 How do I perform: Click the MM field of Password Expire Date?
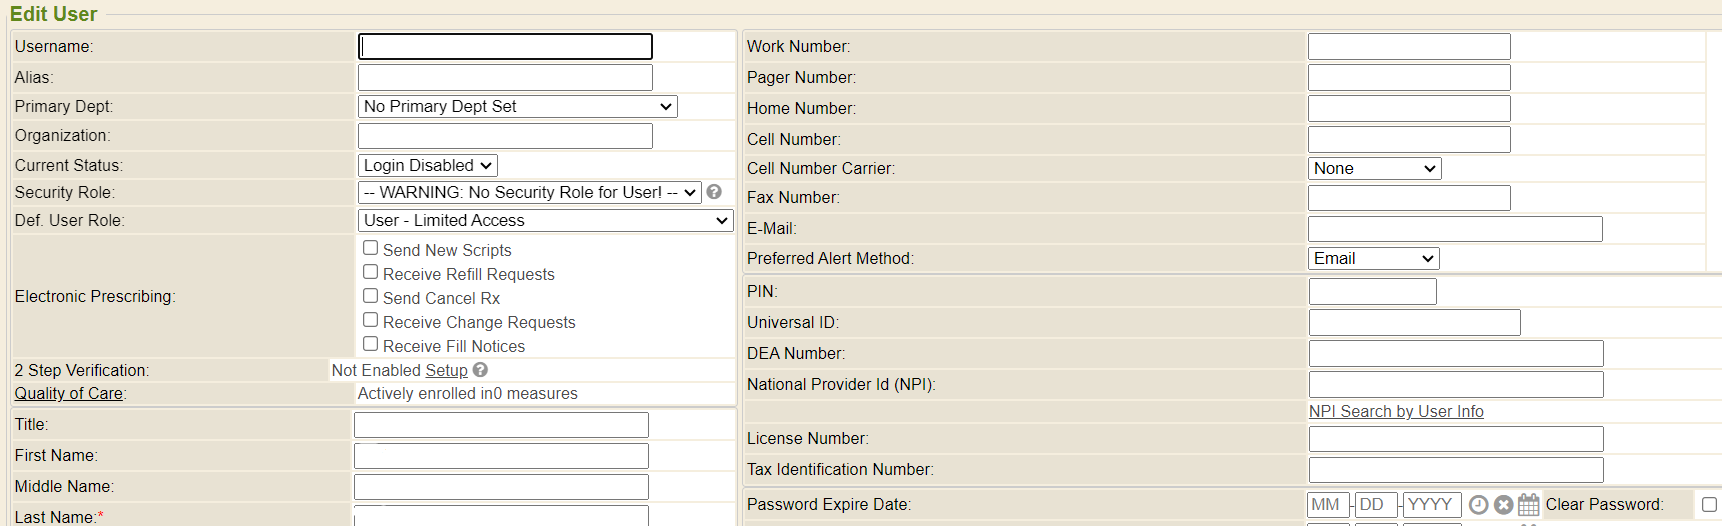(1327, 505)
